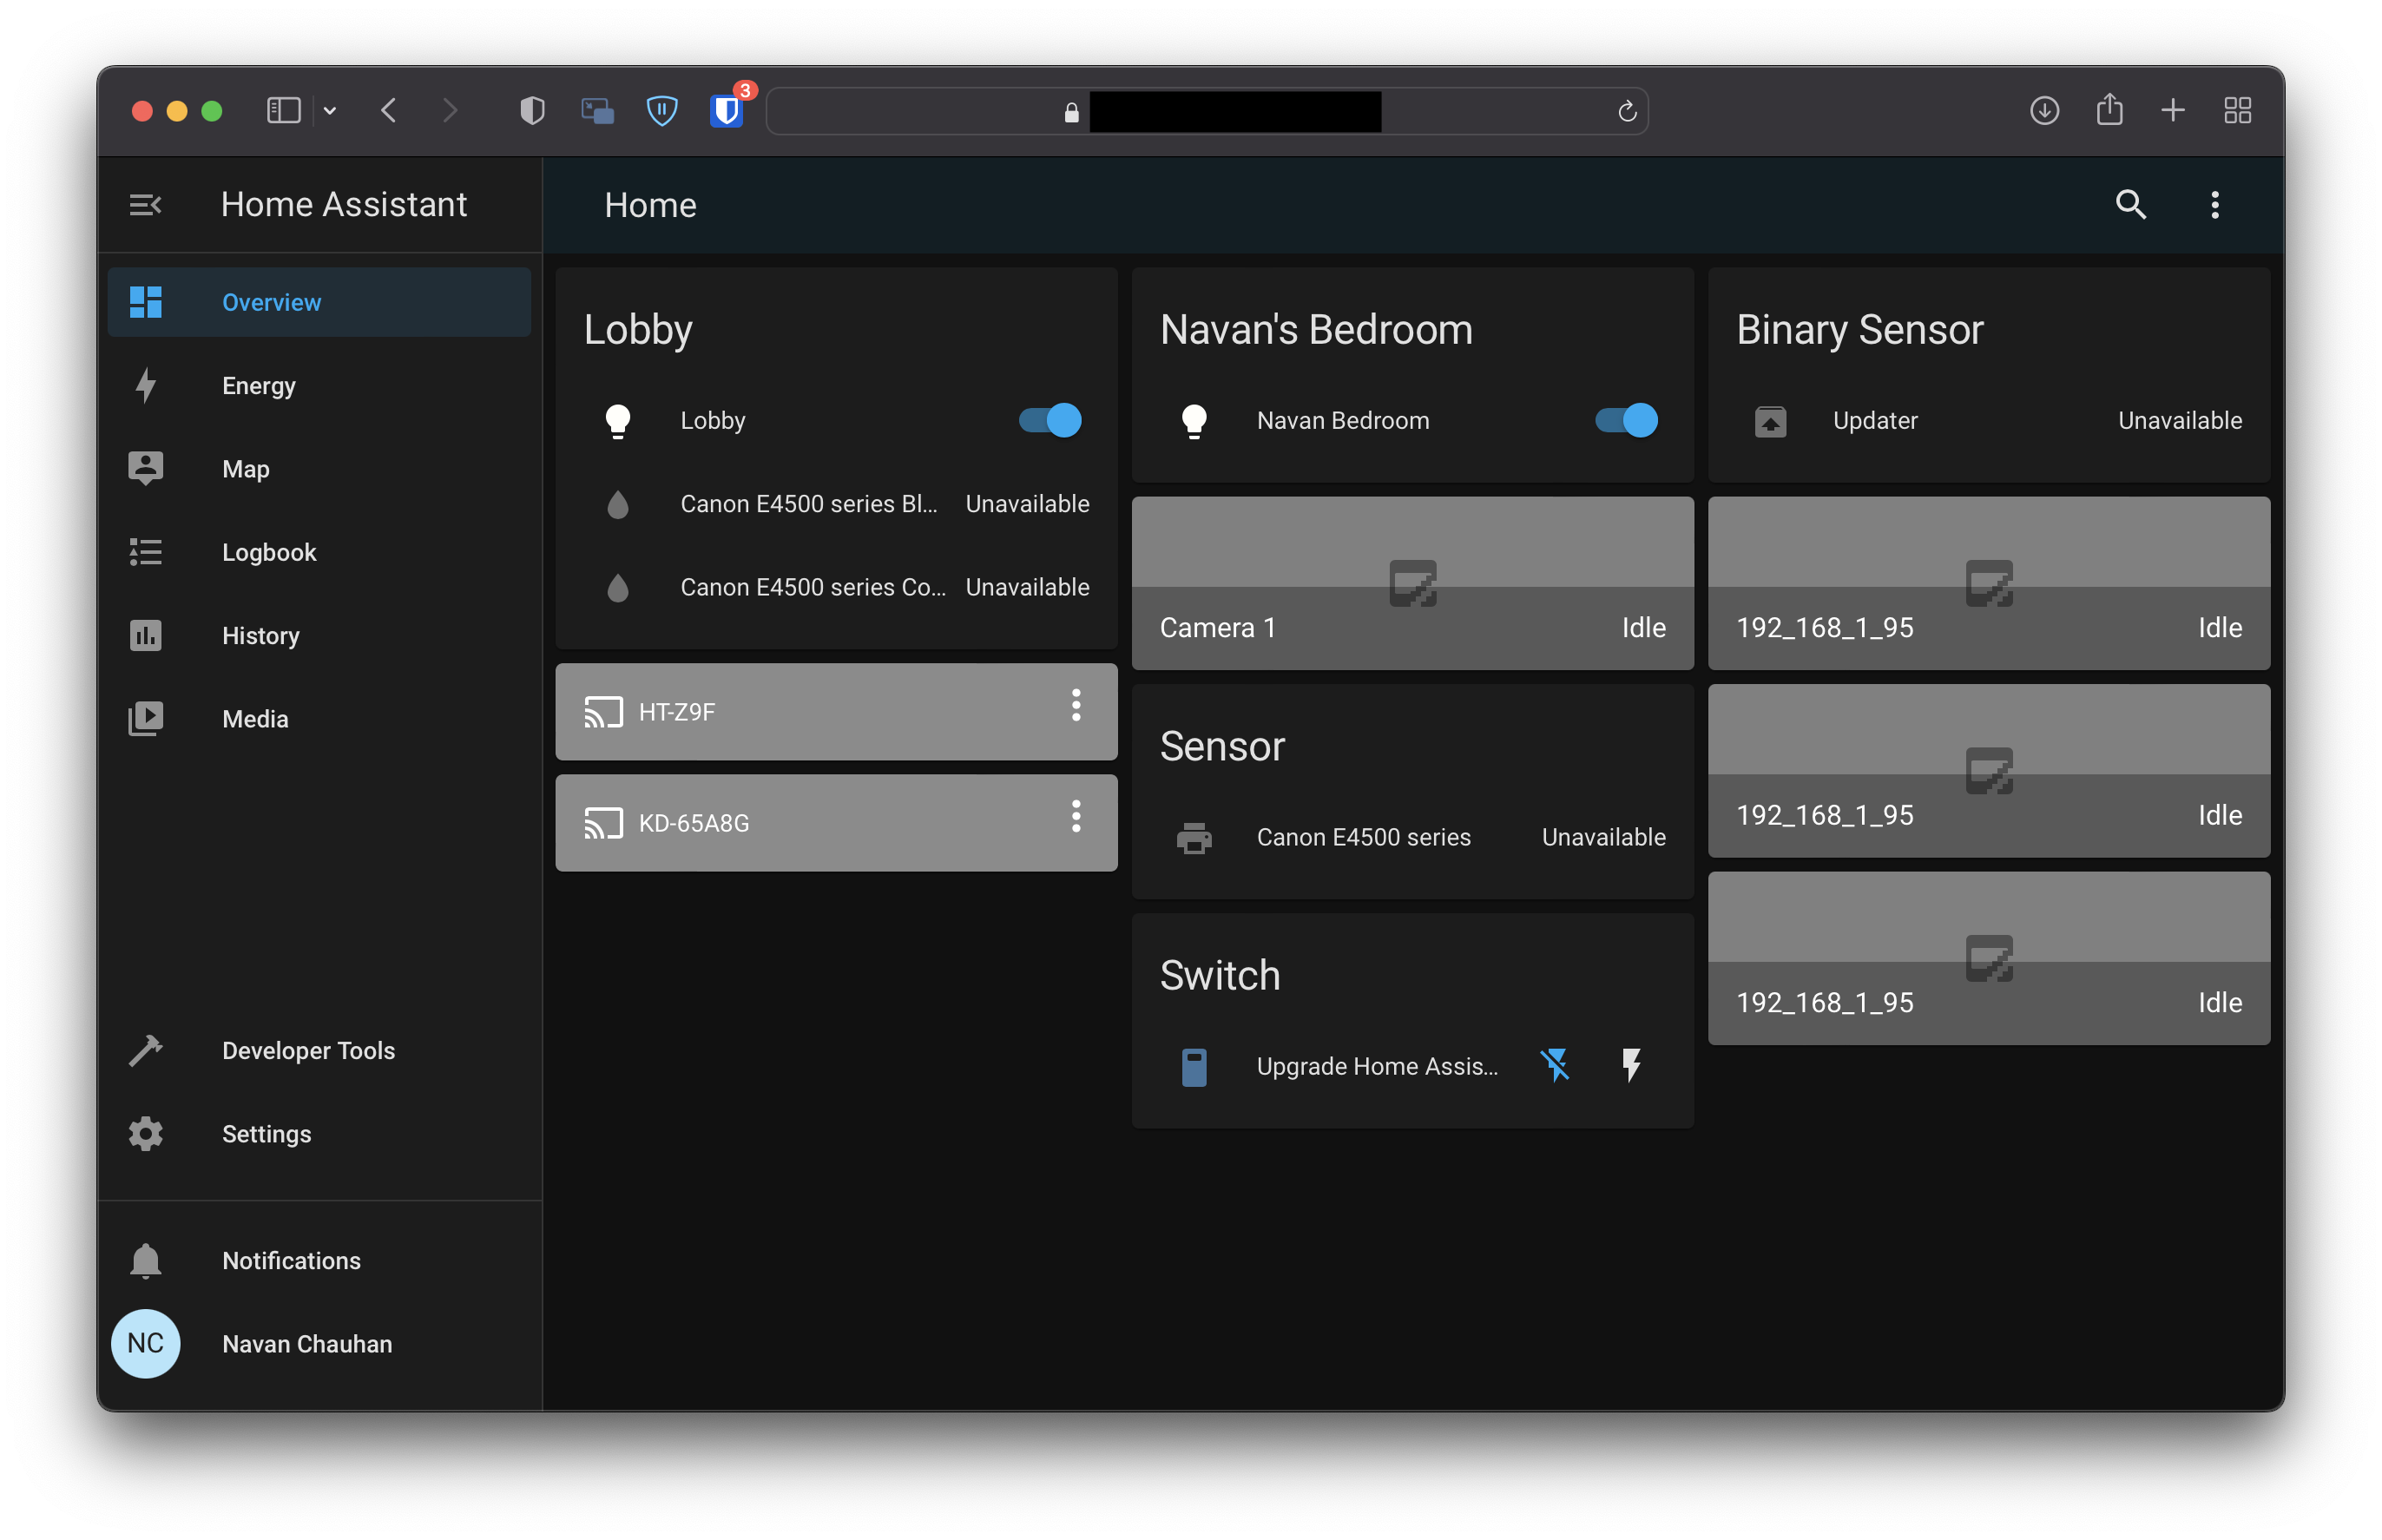Toggle the Lobby light switch

coord(1050,418)
